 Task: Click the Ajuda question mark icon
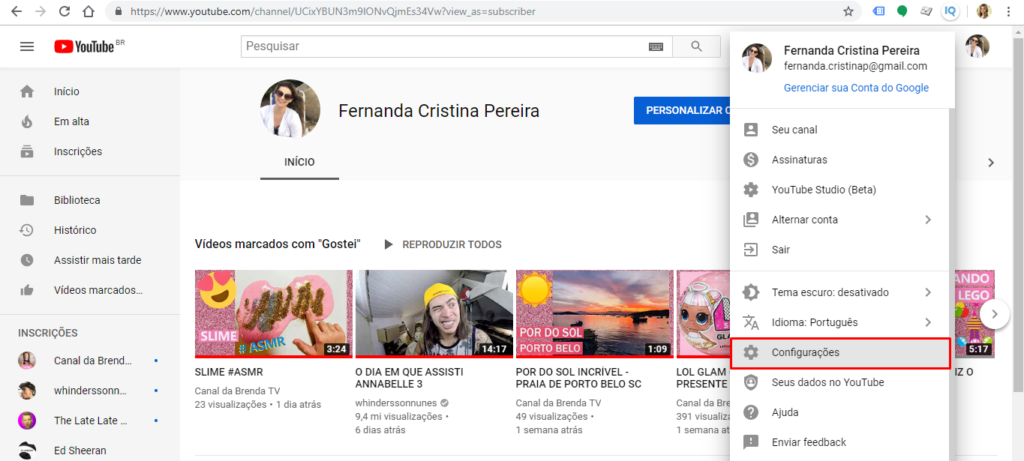click(x=751, y=413)
